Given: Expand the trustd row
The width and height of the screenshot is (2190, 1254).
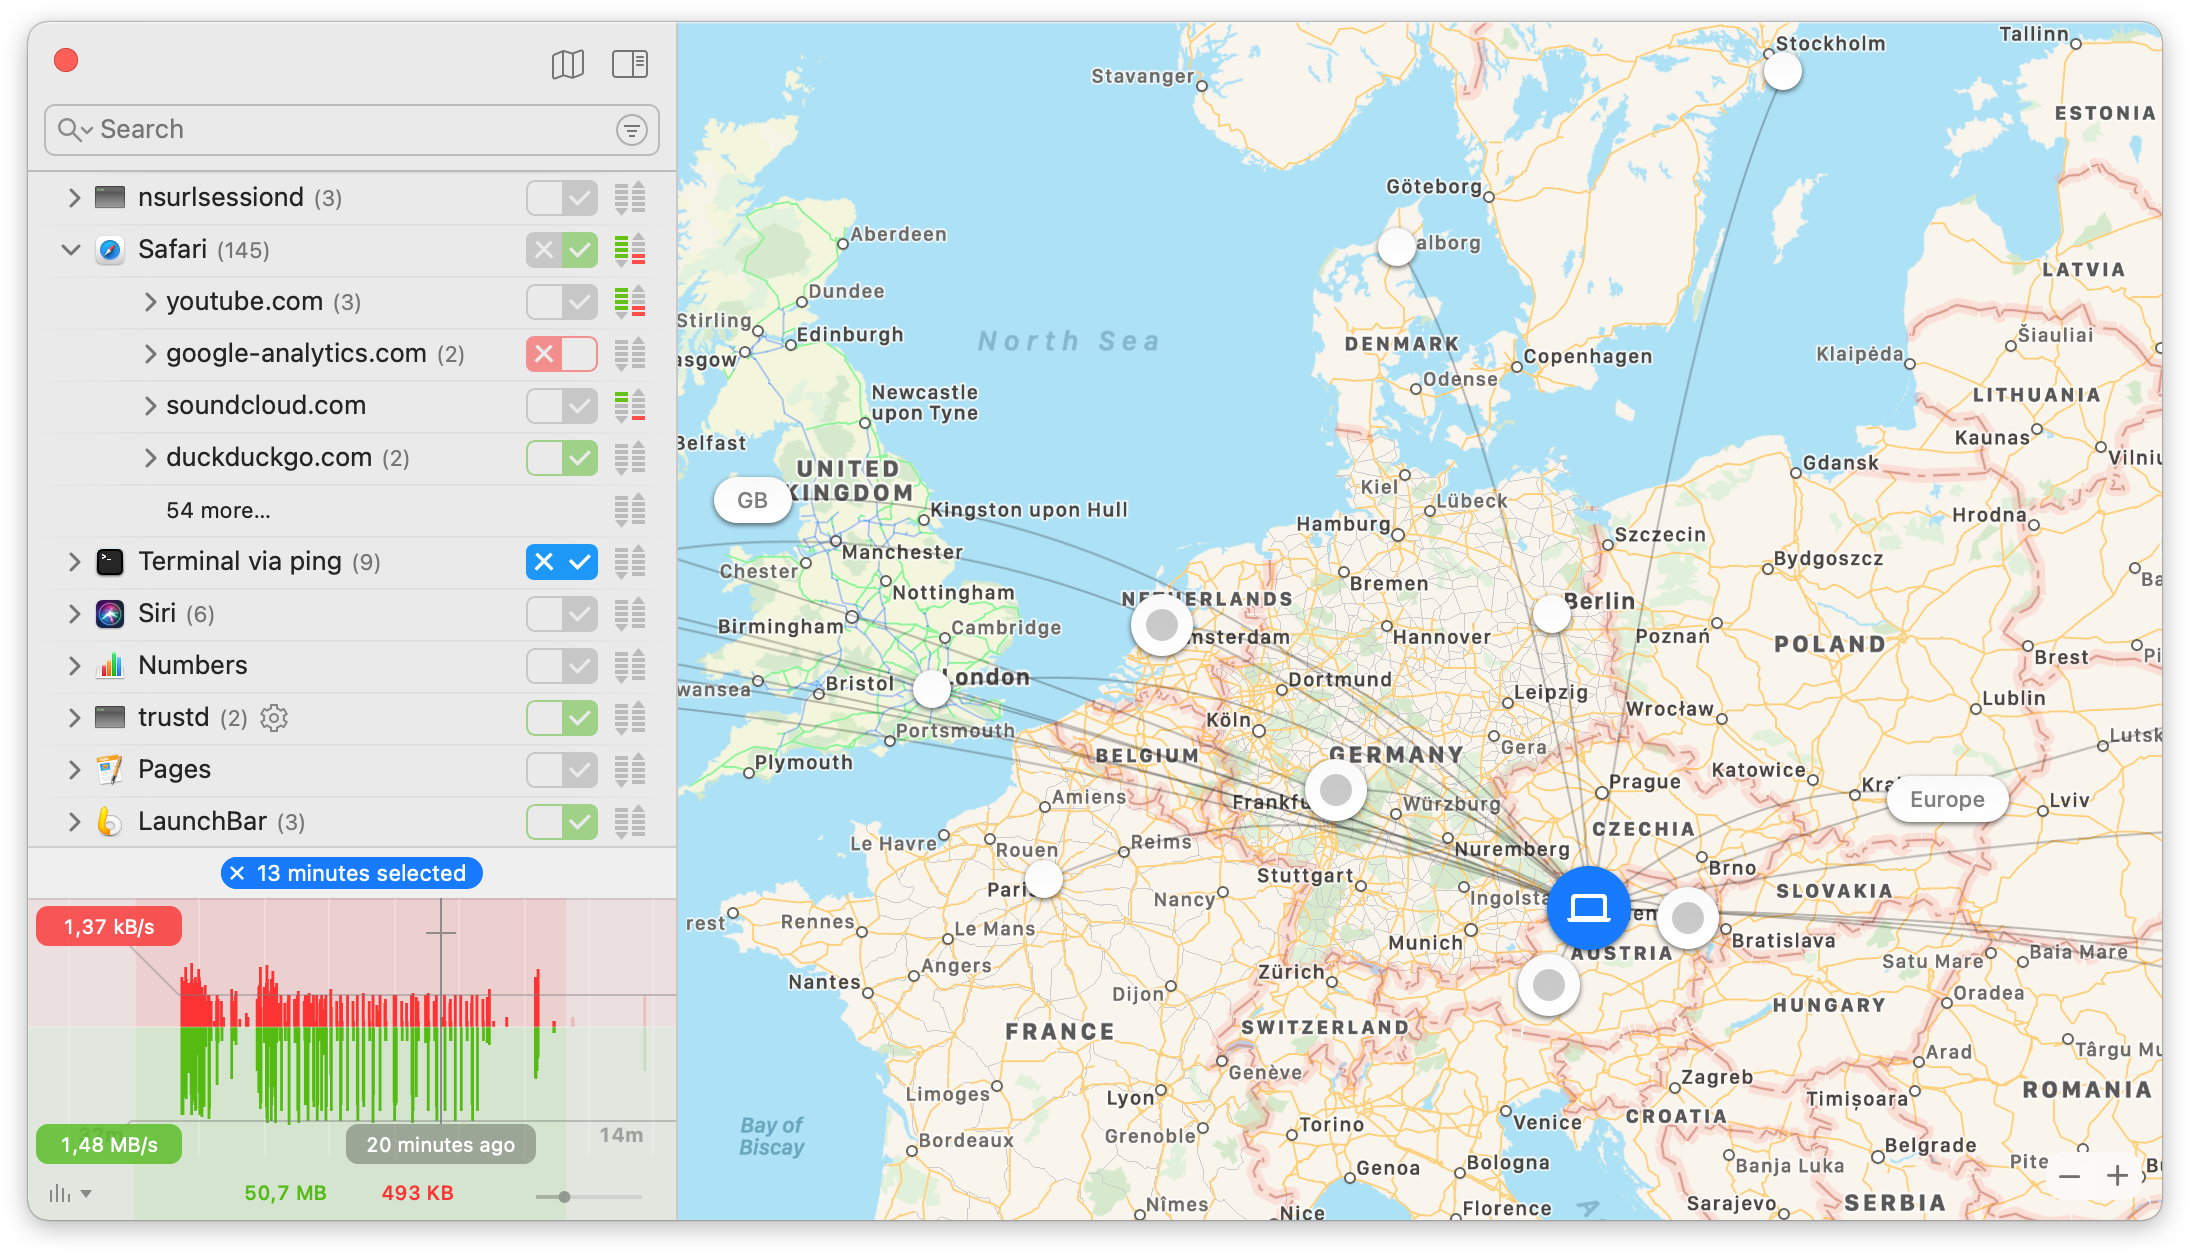Looking at the screenshot, I should coord(73,718).
